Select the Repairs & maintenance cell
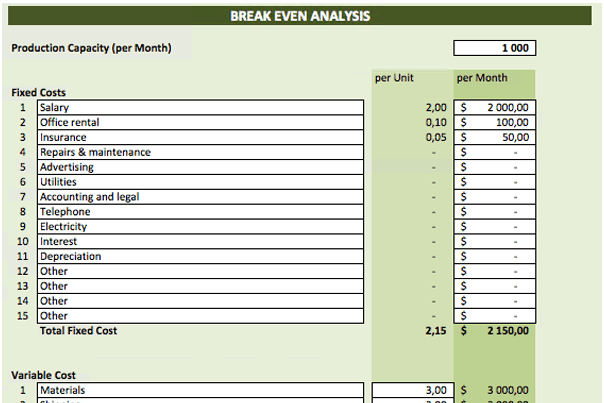The width and height of the screenshot is (604, 403). 200,152
